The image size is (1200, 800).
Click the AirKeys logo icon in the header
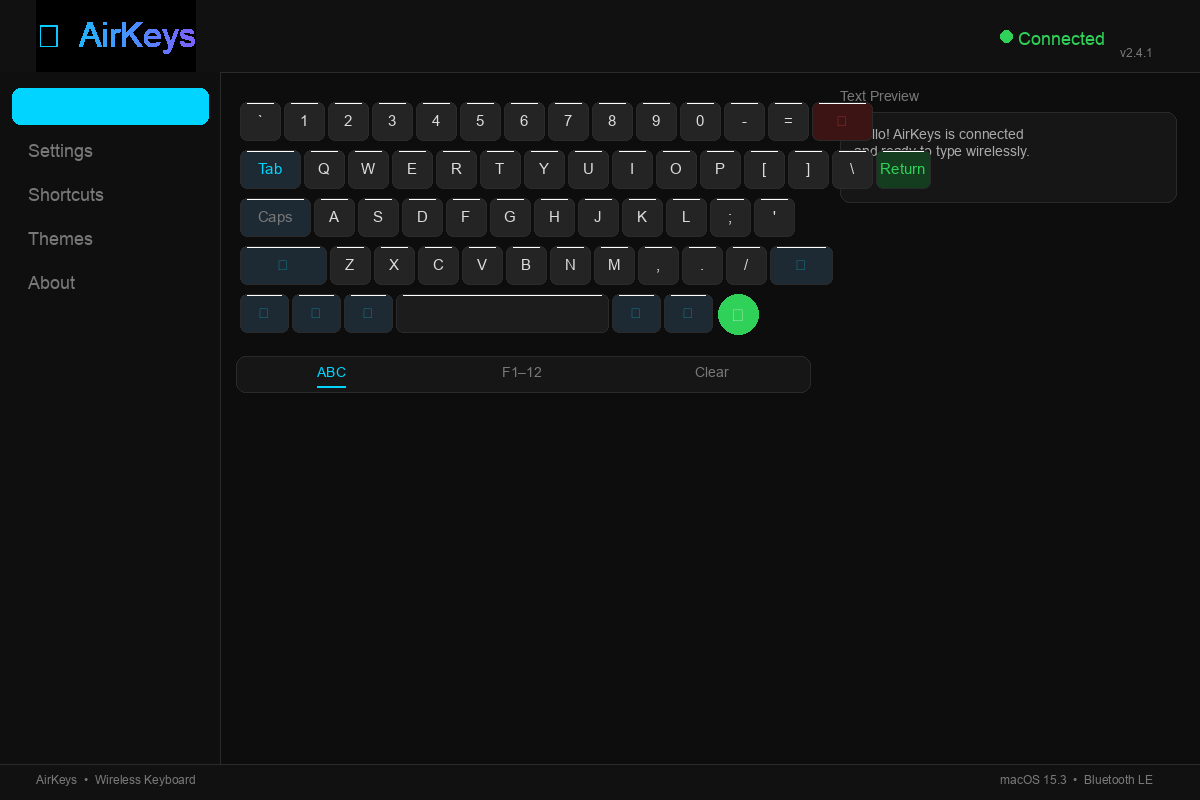[49, 36]
